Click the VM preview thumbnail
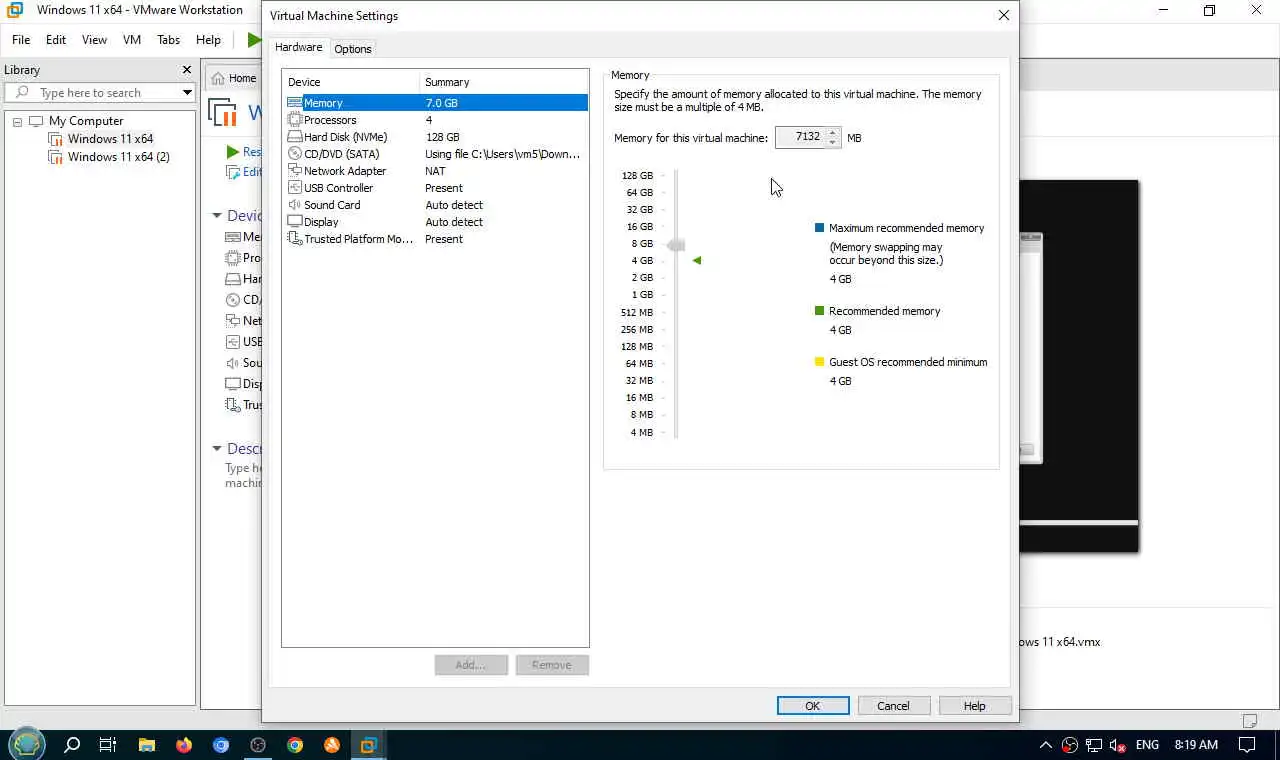Screen dimensions: 1280x760 click(x=1079, y=366)
